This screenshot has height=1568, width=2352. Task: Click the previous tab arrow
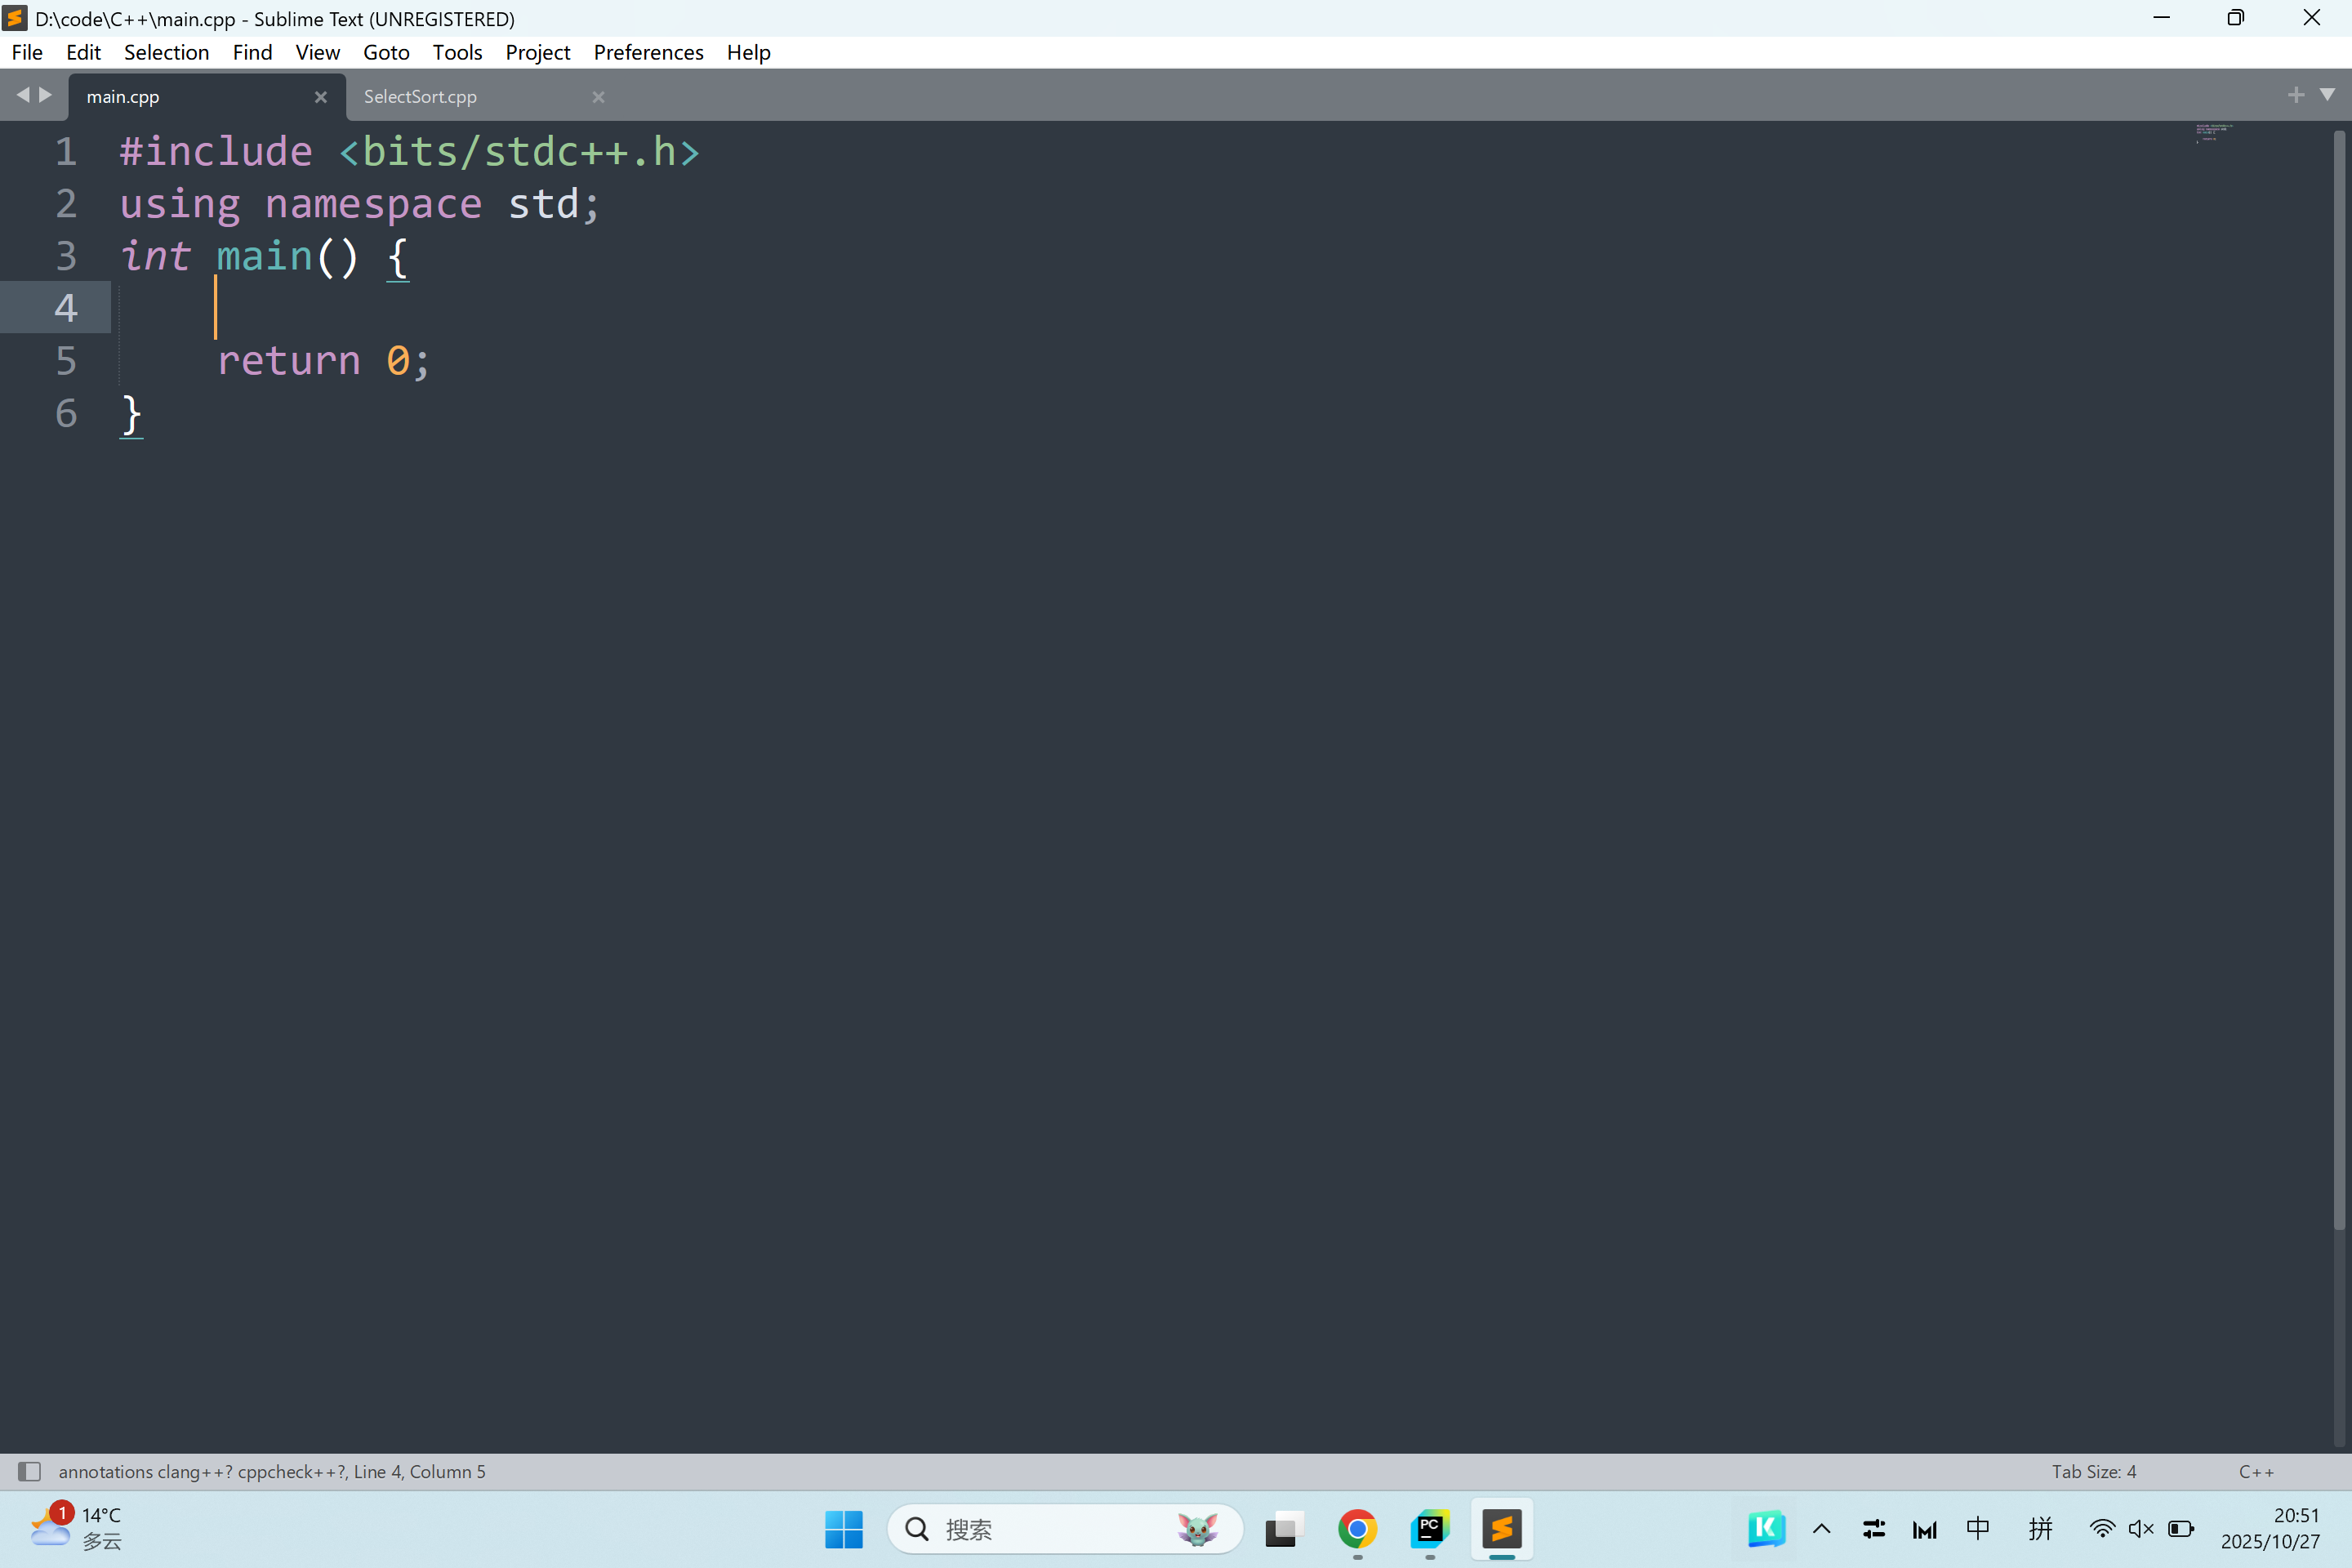coord(22,95)
